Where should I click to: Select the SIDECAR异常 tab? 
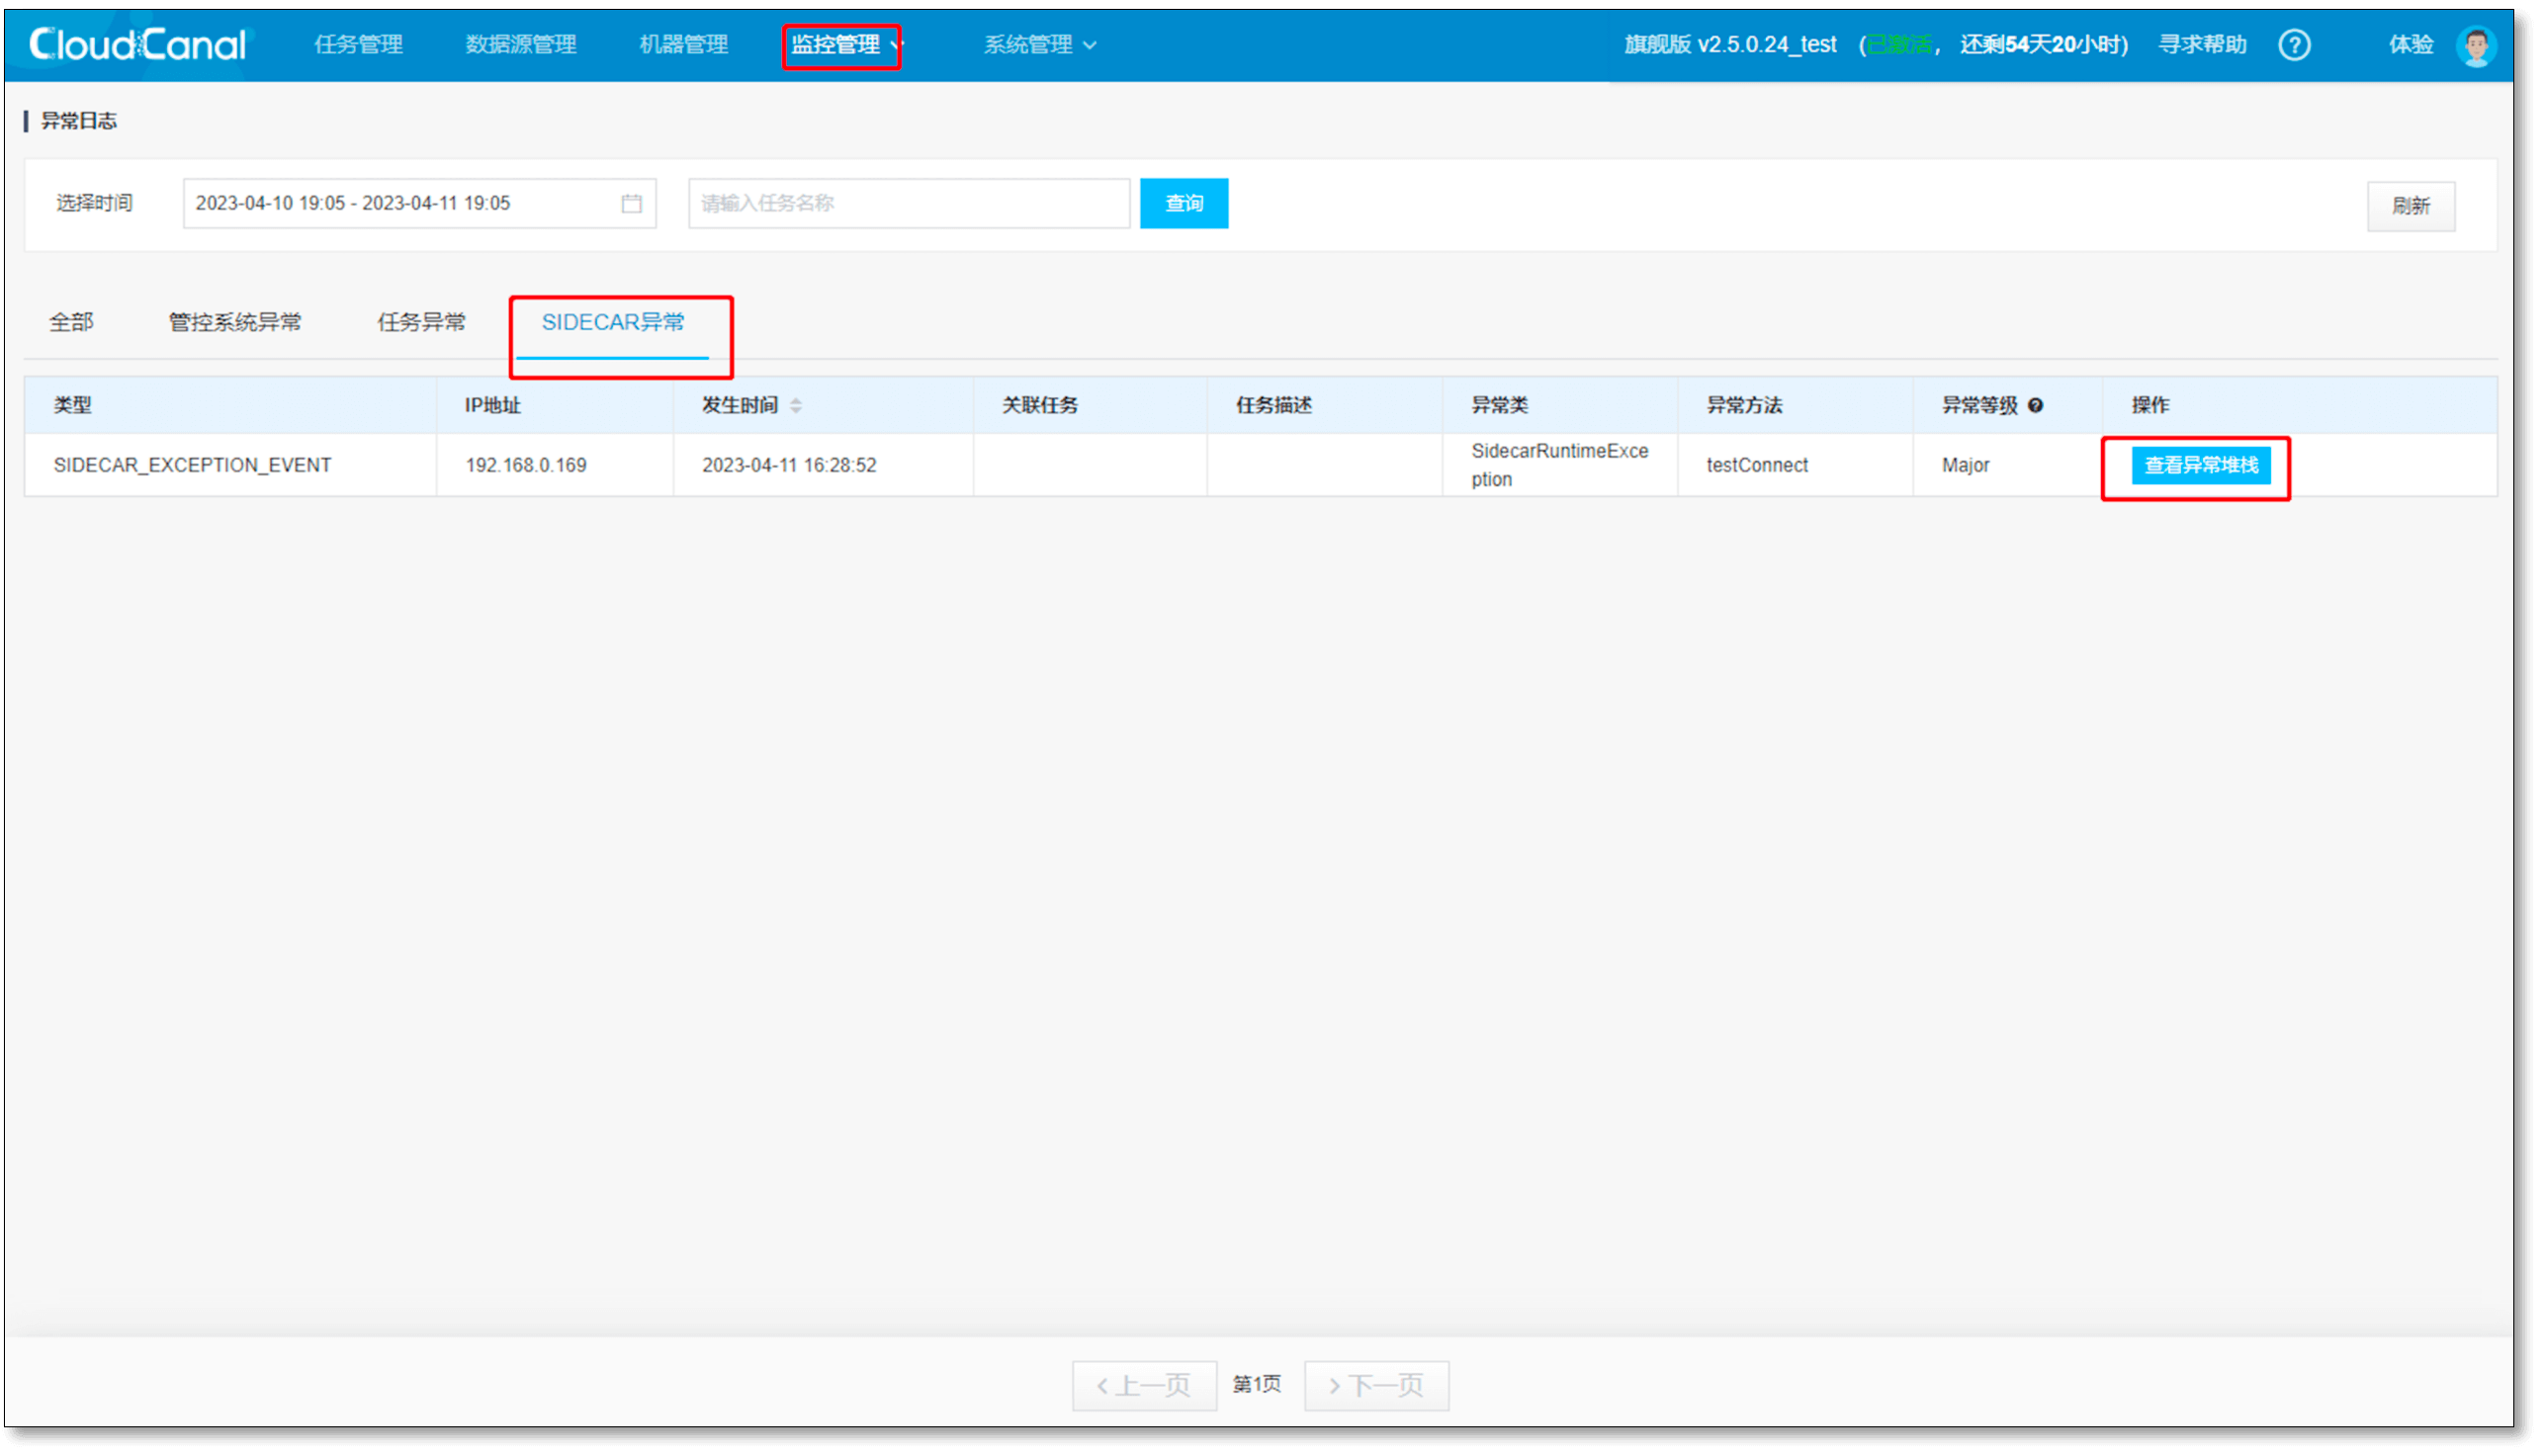point(612,322)
